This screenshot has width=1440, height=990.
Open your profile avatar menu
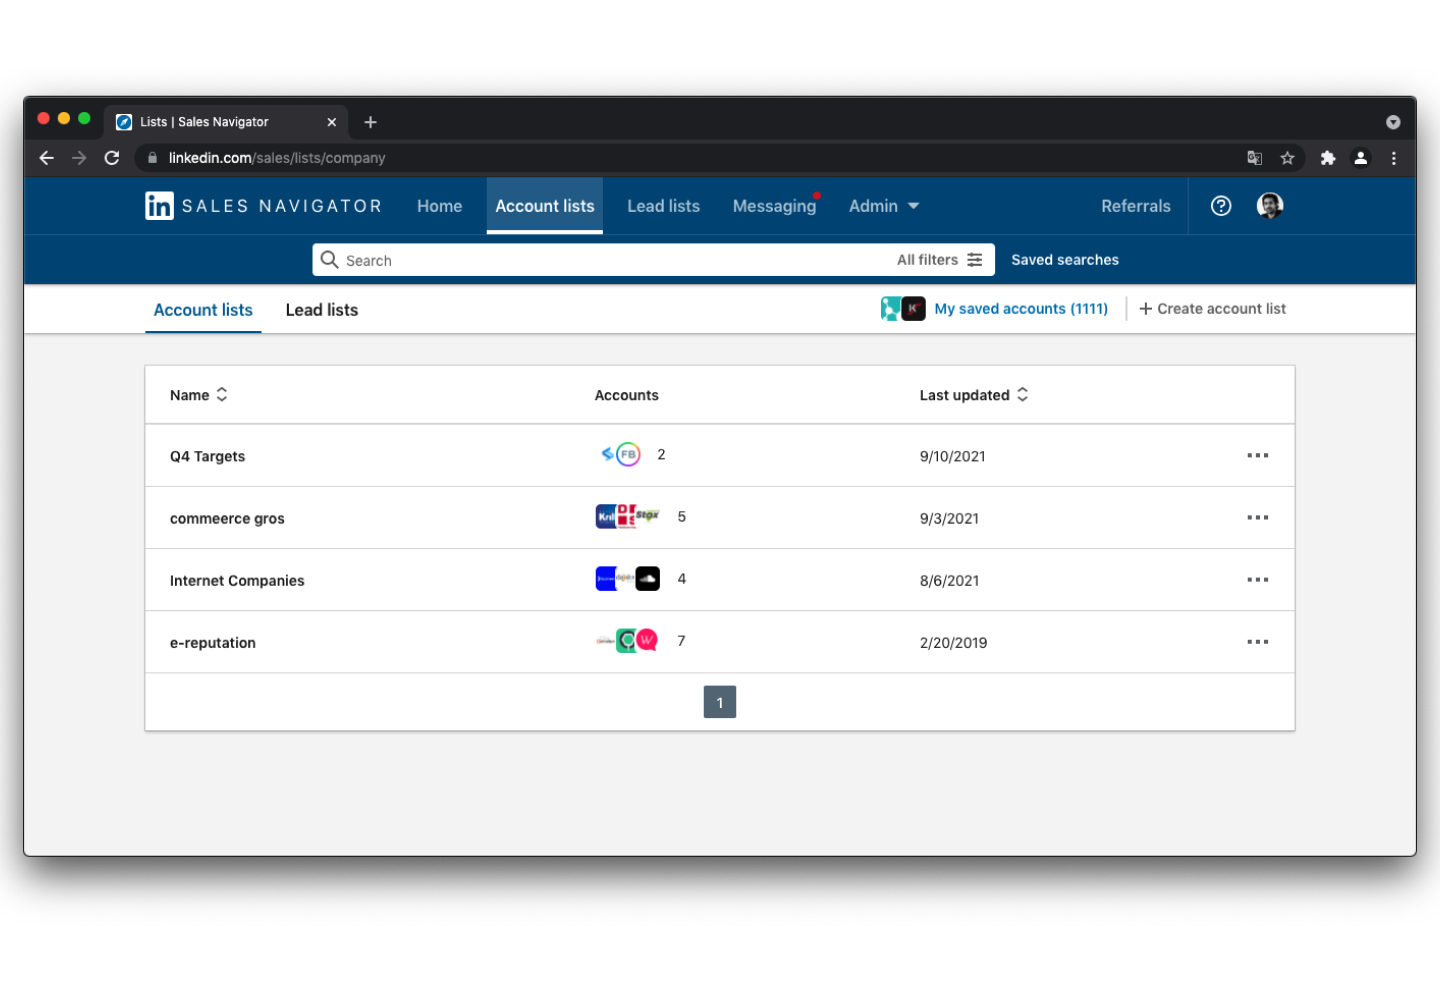pyautogui.click(x=1269, y=206)
